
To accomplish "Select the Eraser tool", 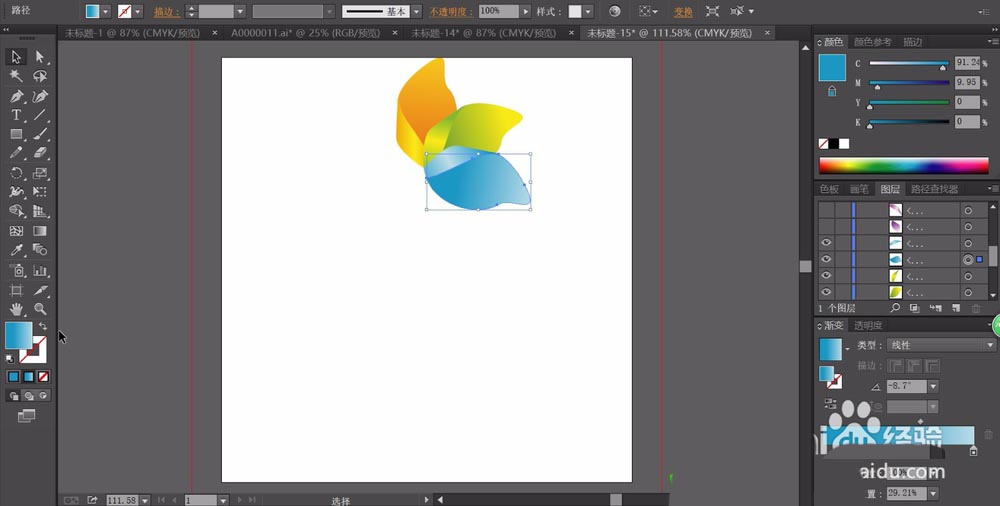I will [40, 153].
